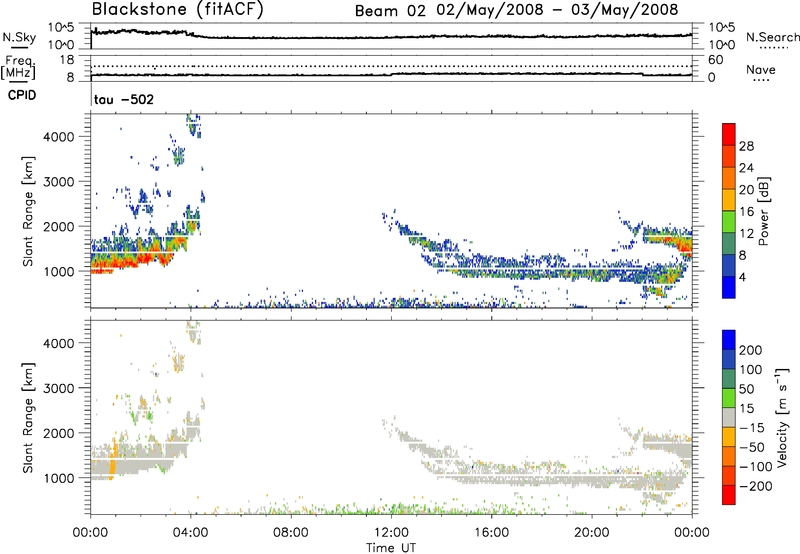Screen dimensions: 800x554
Task: Click the 3000 tick on velocity panel axis
Action: (58, 388)
